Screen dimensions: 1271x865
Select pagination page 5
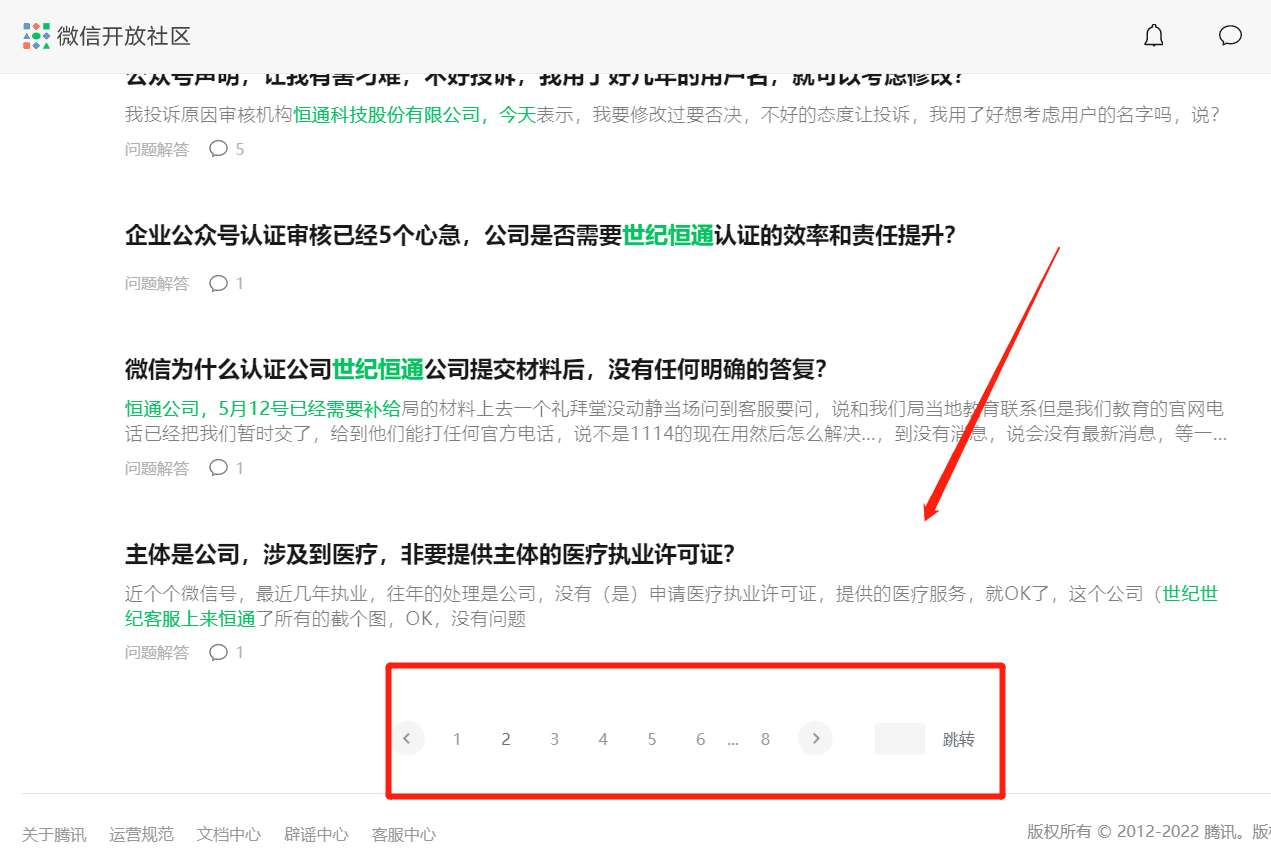[652, 739]
